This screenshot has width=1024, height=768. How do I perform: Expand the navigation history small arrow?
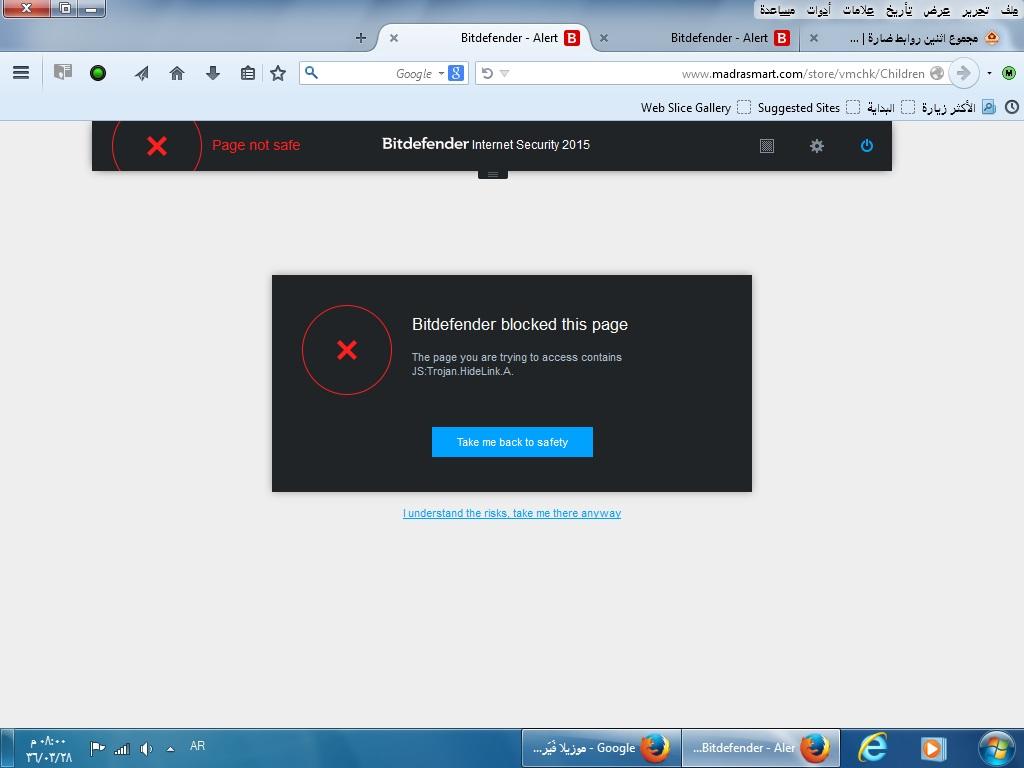coord(989,73)
